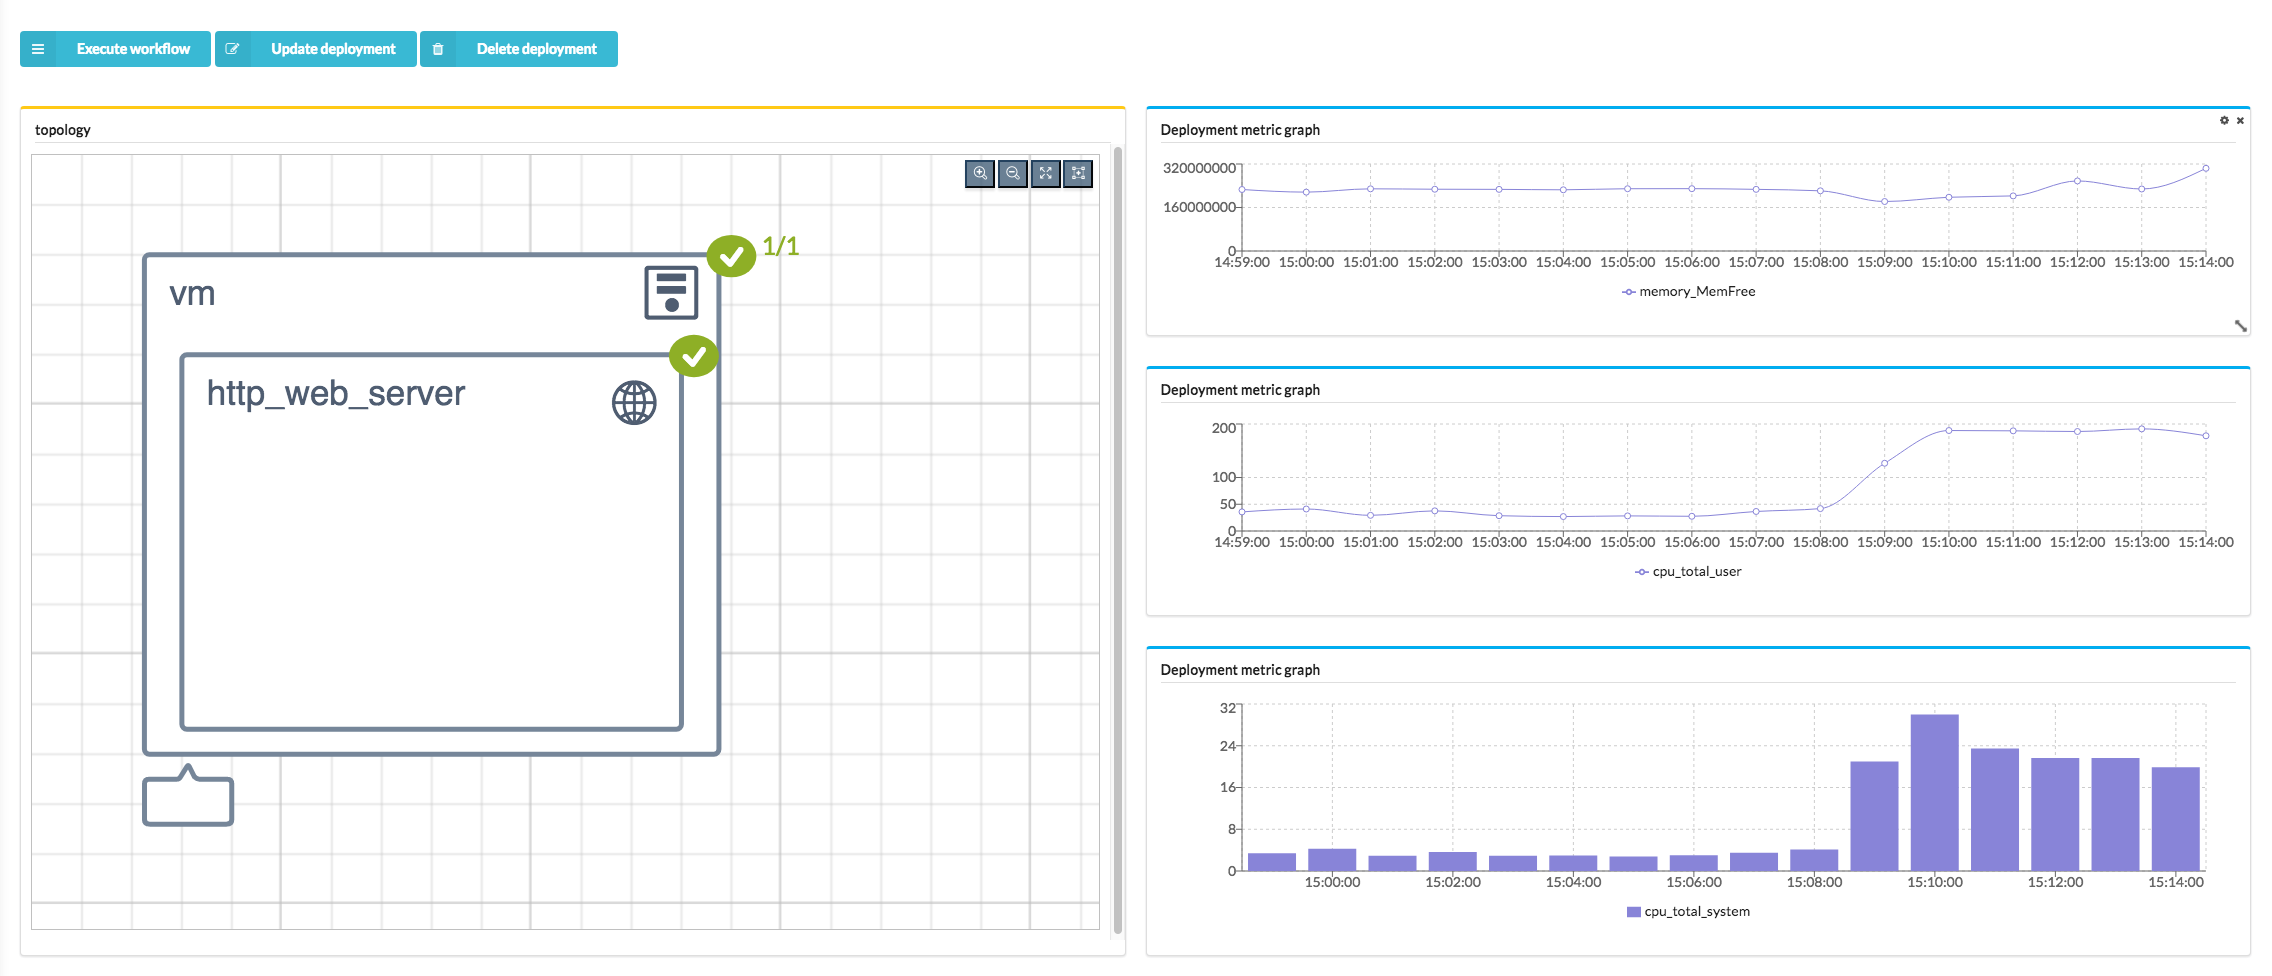Click the Delete deployment button
2272x976 pixels.
[x=519, y=49]
